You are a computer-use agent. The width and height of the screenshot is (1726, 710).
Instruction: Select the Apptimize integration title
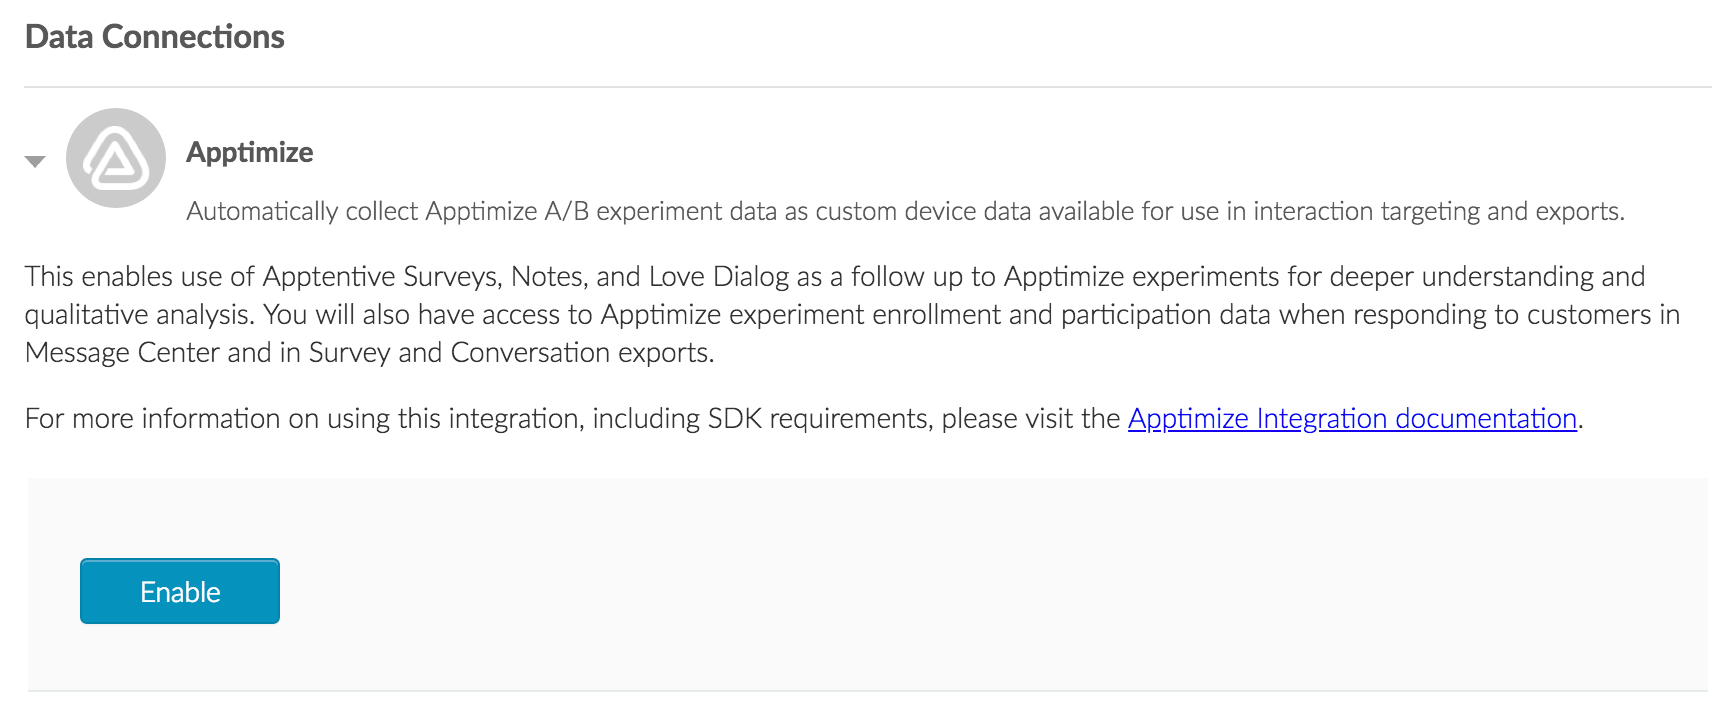[x=249, y=152]
